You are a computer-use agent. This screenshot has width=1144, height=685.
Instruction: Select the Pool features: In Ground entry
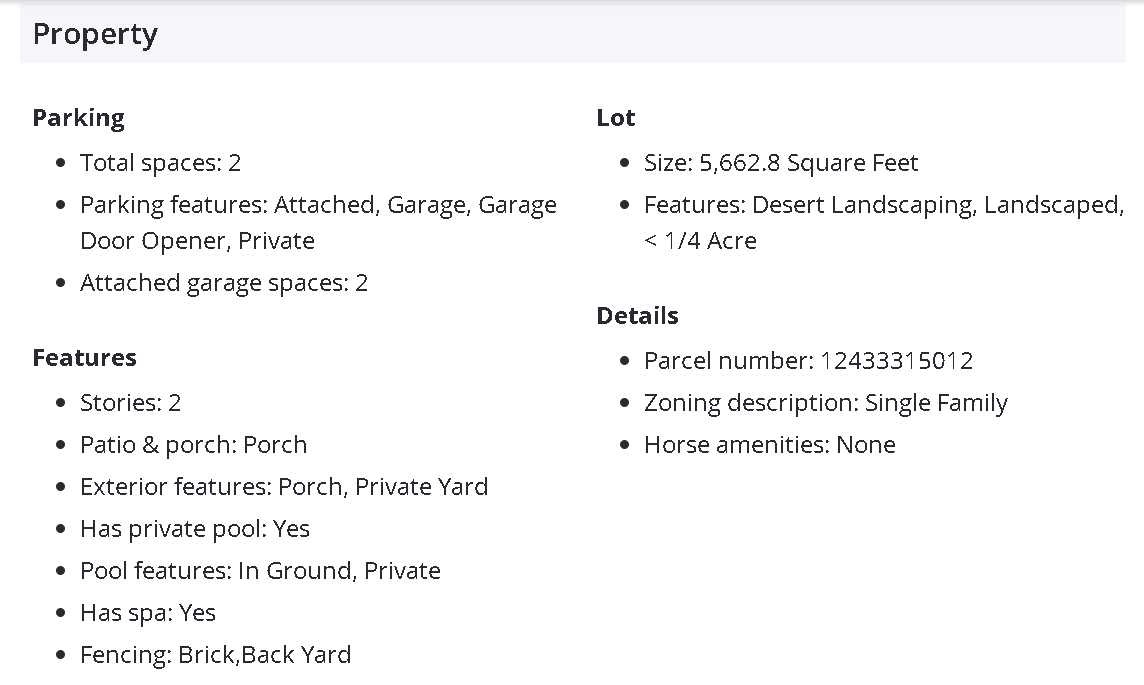(x=260, y=571)
